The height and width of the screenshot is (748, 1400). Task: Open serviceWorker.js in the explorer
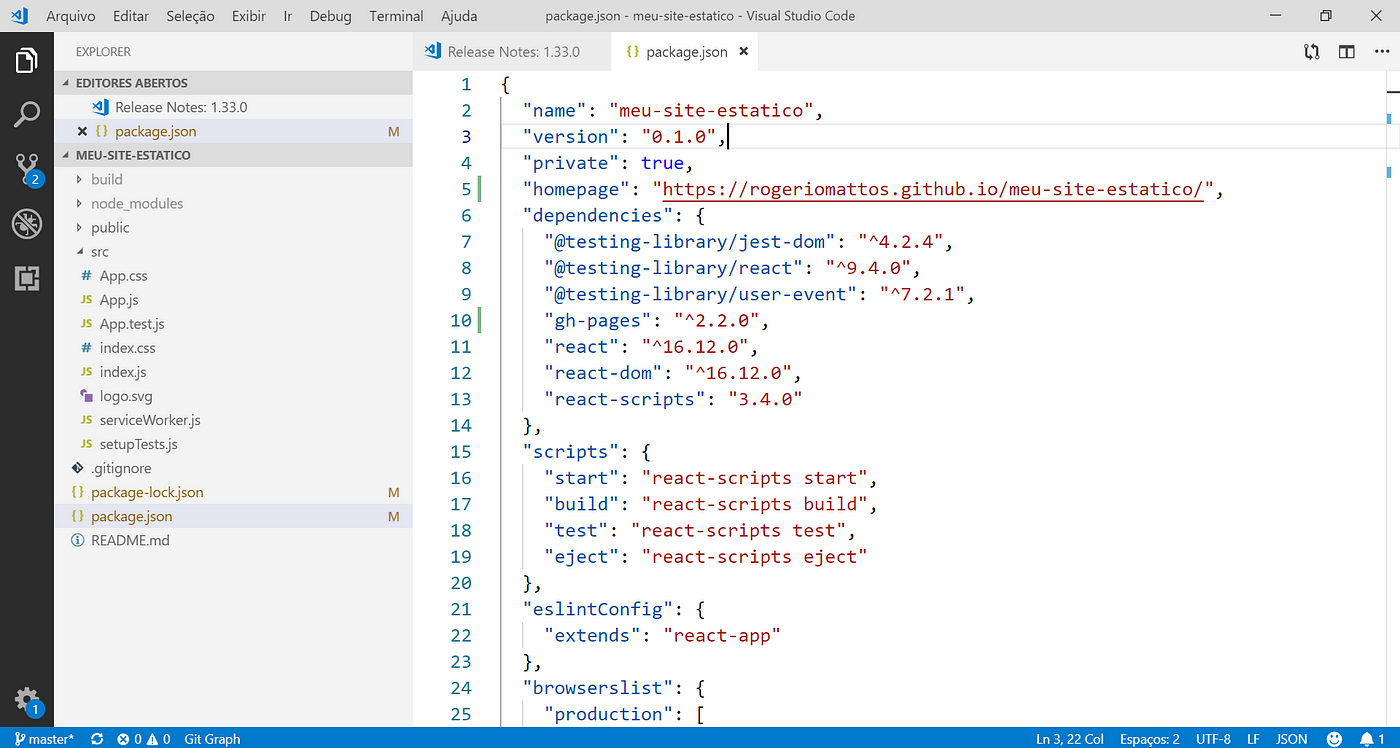pos(233,420)
